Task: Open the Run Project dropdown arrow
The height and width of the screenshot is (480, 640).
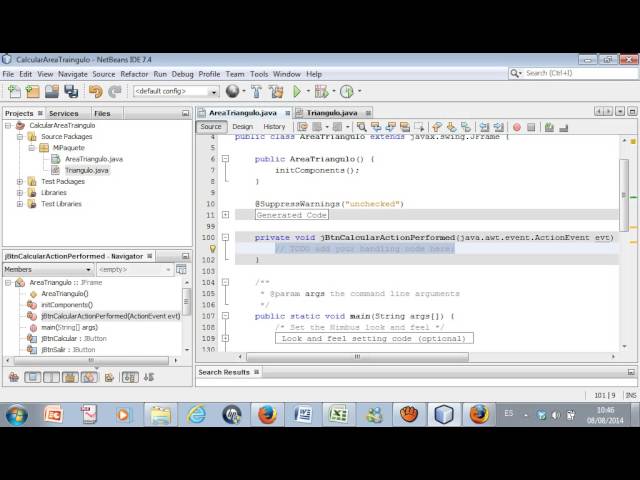Action: tap(308, 91)
